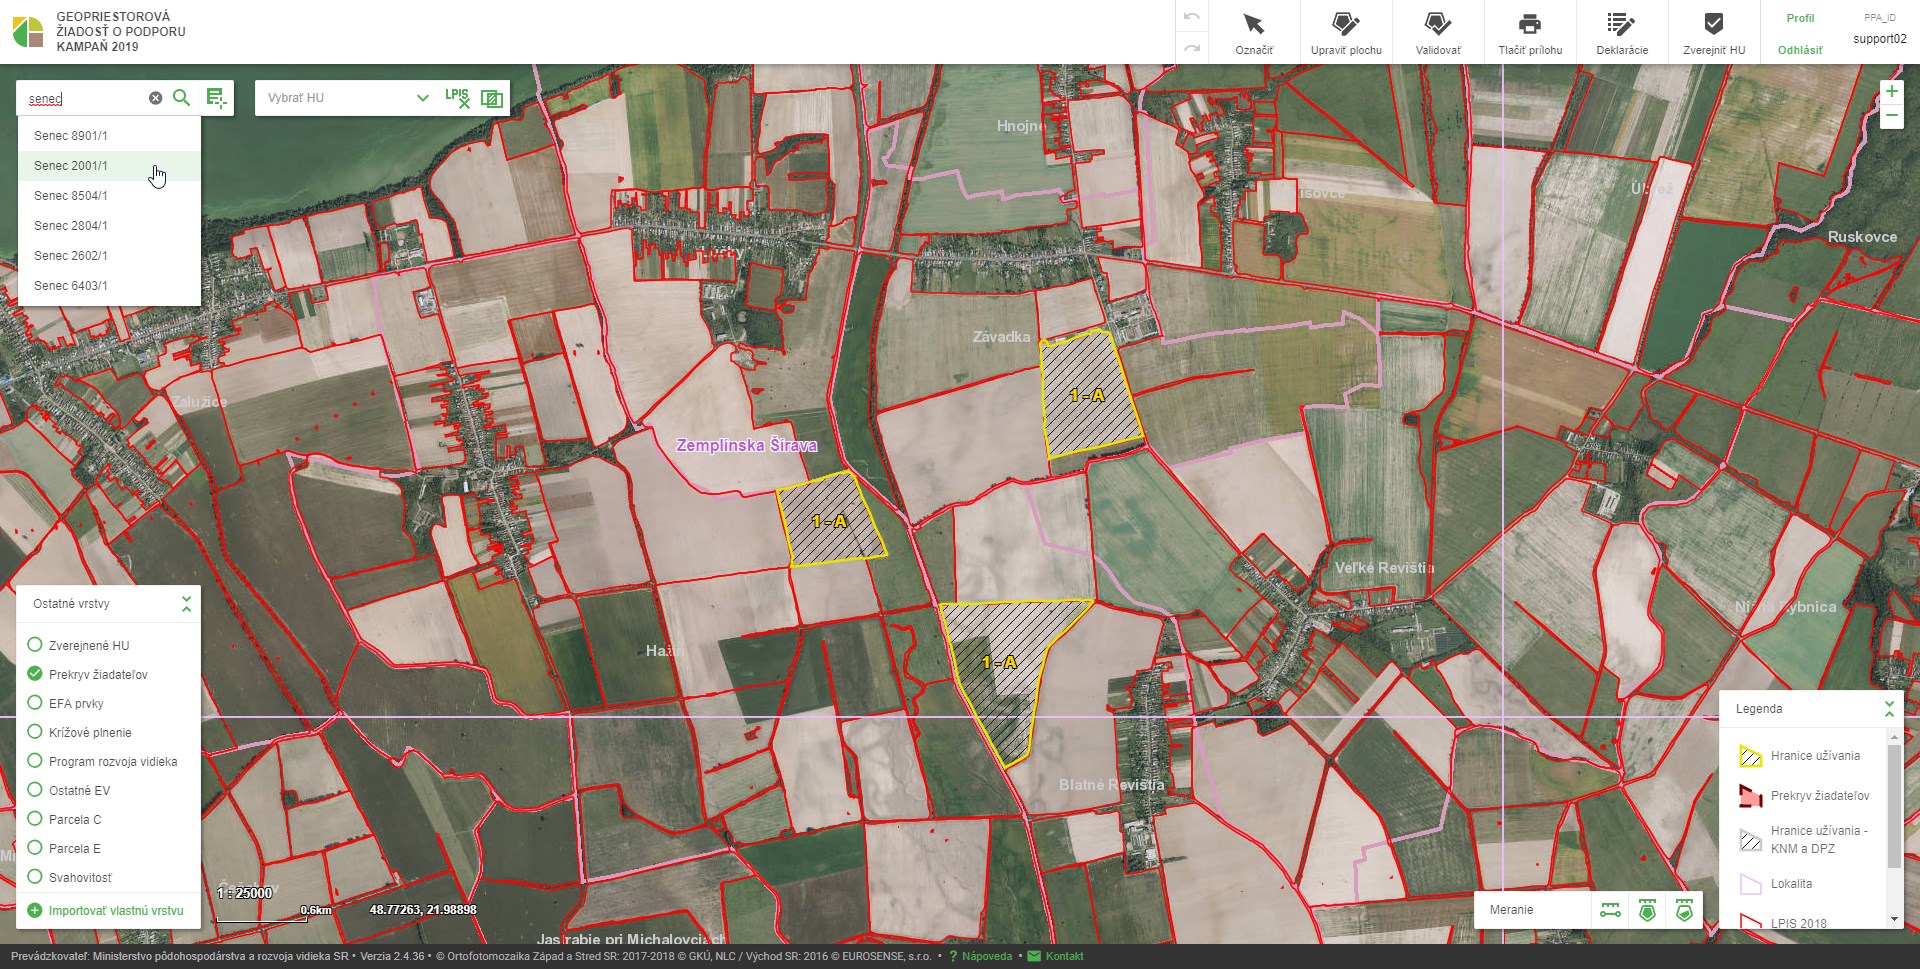Click the 1-A parcel near Blatné Revištia
Image resolution: width=1920 pixels, height=969 pixels.
[1000, 662]
